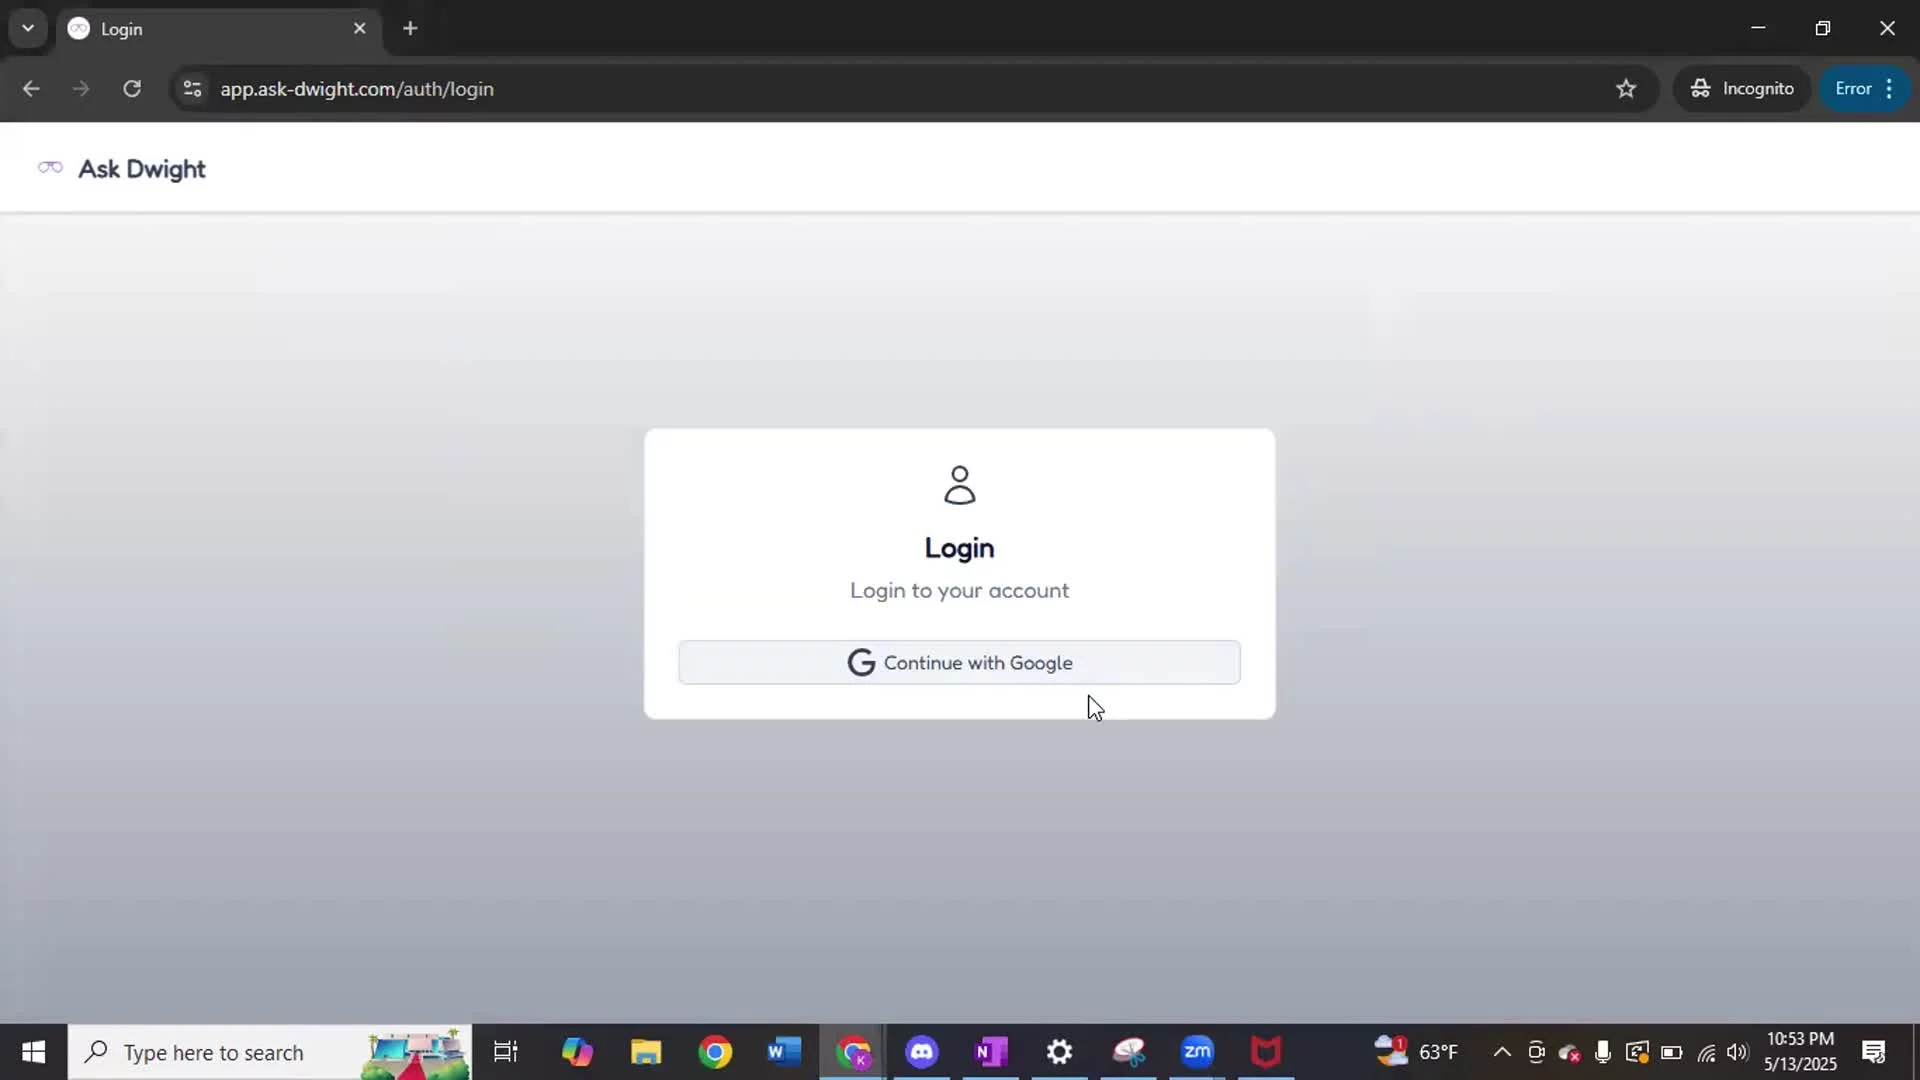Open Zoom from the taskbar
Viewport: 1920px width, 1080px height.
(x=1197, y=1052)
